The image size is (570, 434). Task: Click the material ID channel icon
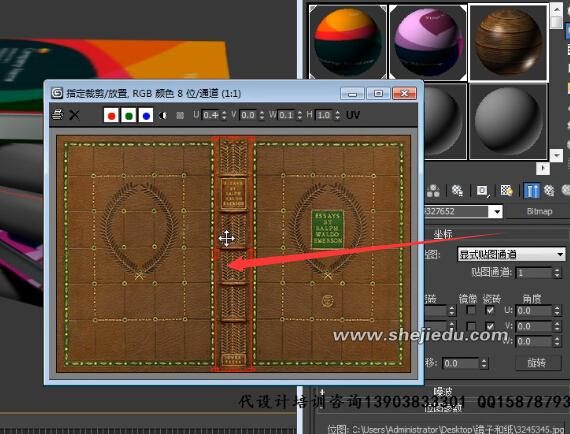tap(482, 190)
